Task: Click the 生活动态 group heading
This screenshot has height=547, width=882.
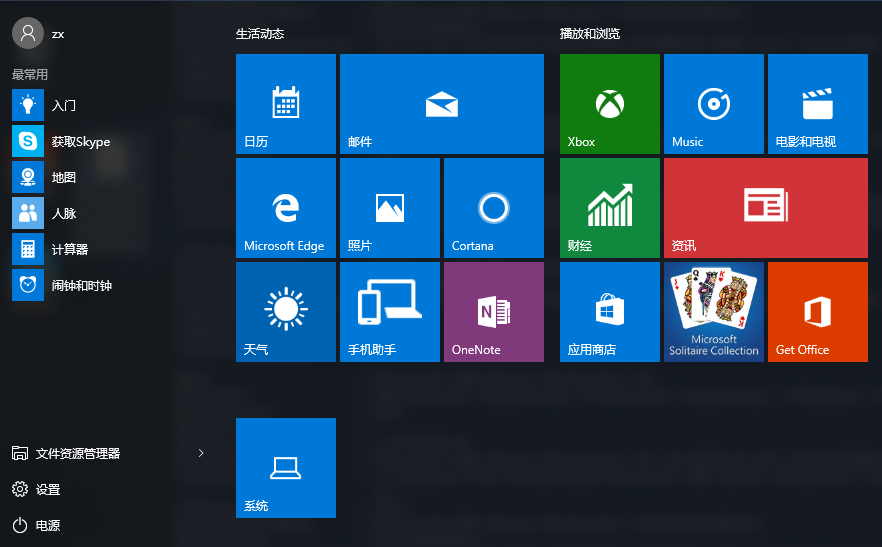Action: pyautogui.click(x=260, y=34)
